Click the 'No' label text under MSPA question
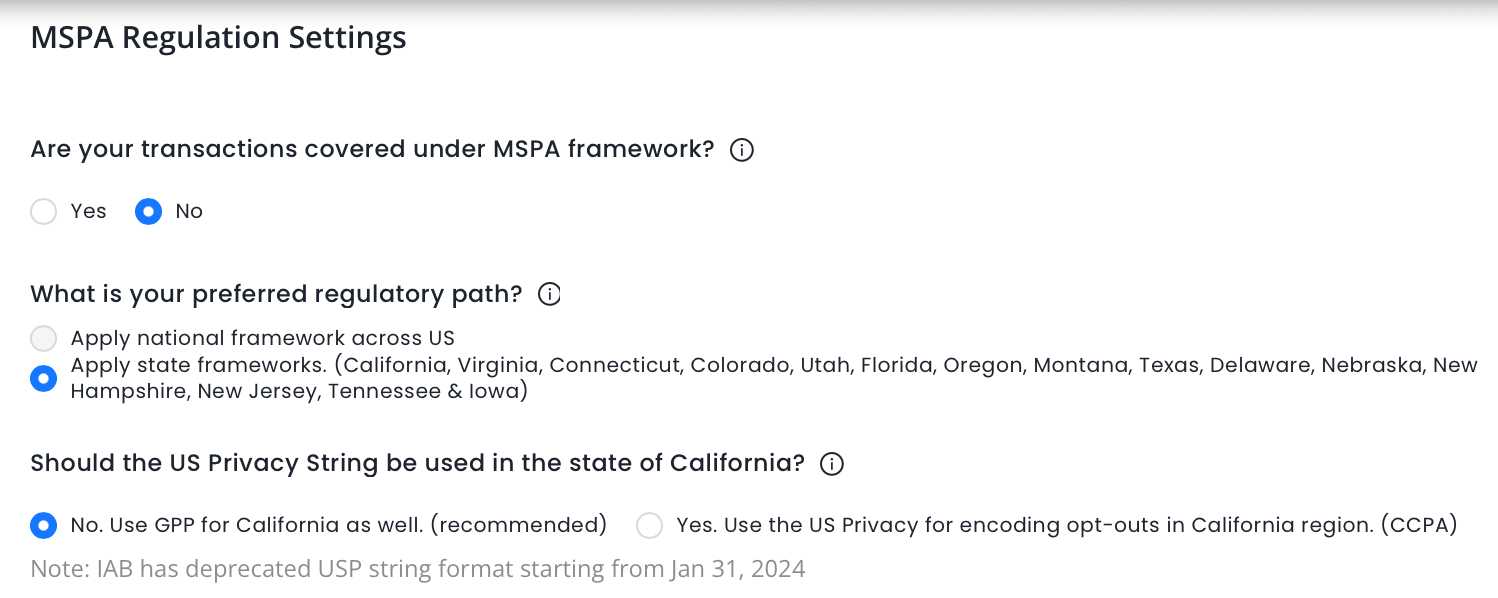This screenshot has height=598, width=1498. pos(189,211)
